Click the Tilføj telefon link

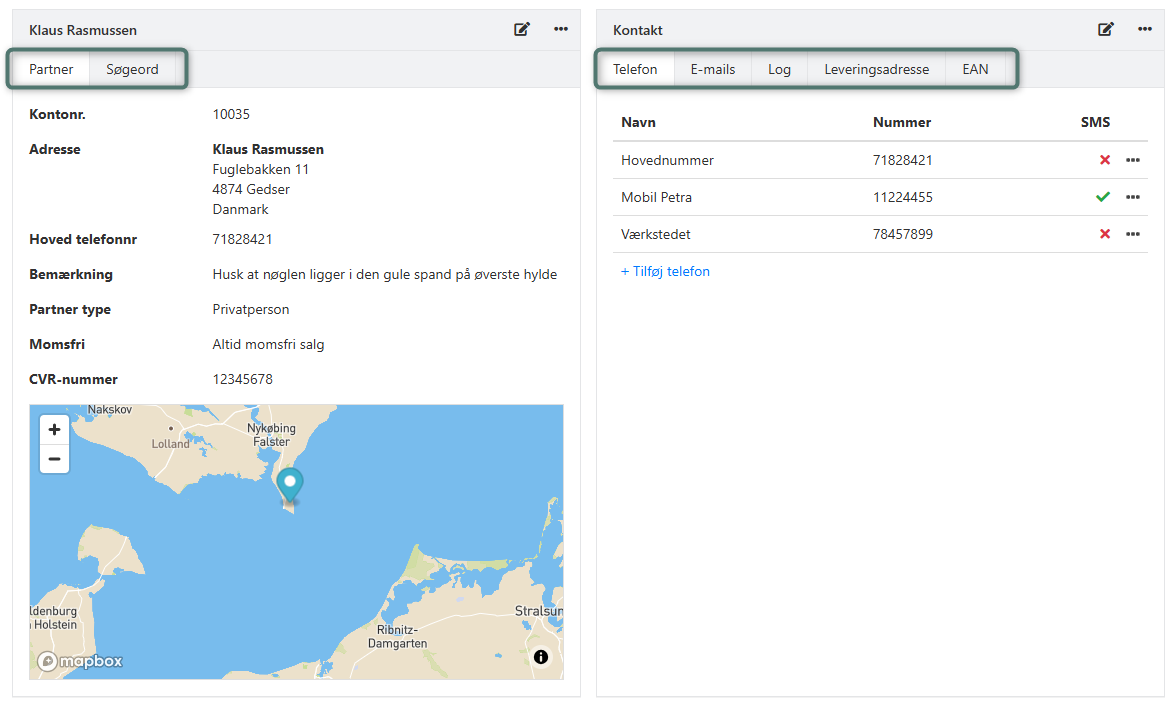point(665,272)
